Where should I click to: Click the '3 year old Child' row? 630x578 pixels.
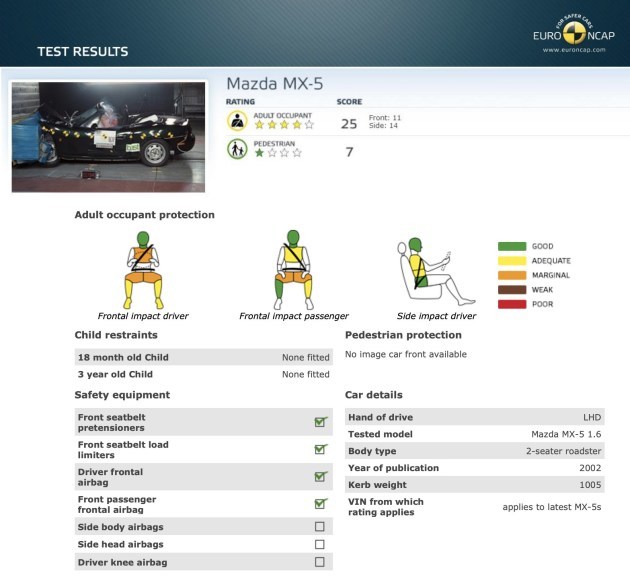[x=204, y=374]
